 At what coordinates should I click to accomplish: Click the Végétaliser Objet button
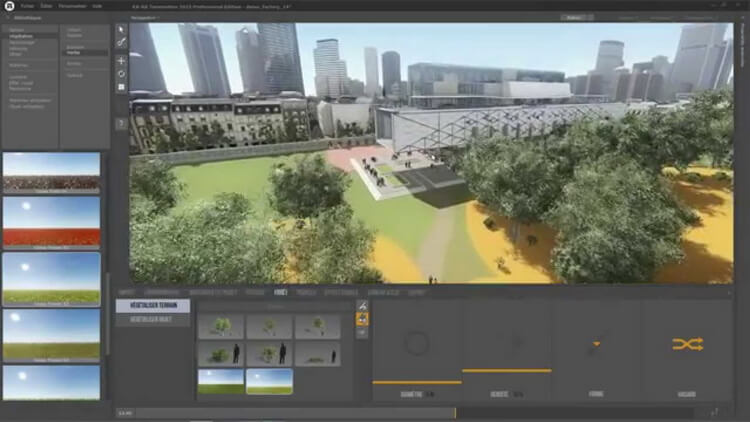coord(152,320)
